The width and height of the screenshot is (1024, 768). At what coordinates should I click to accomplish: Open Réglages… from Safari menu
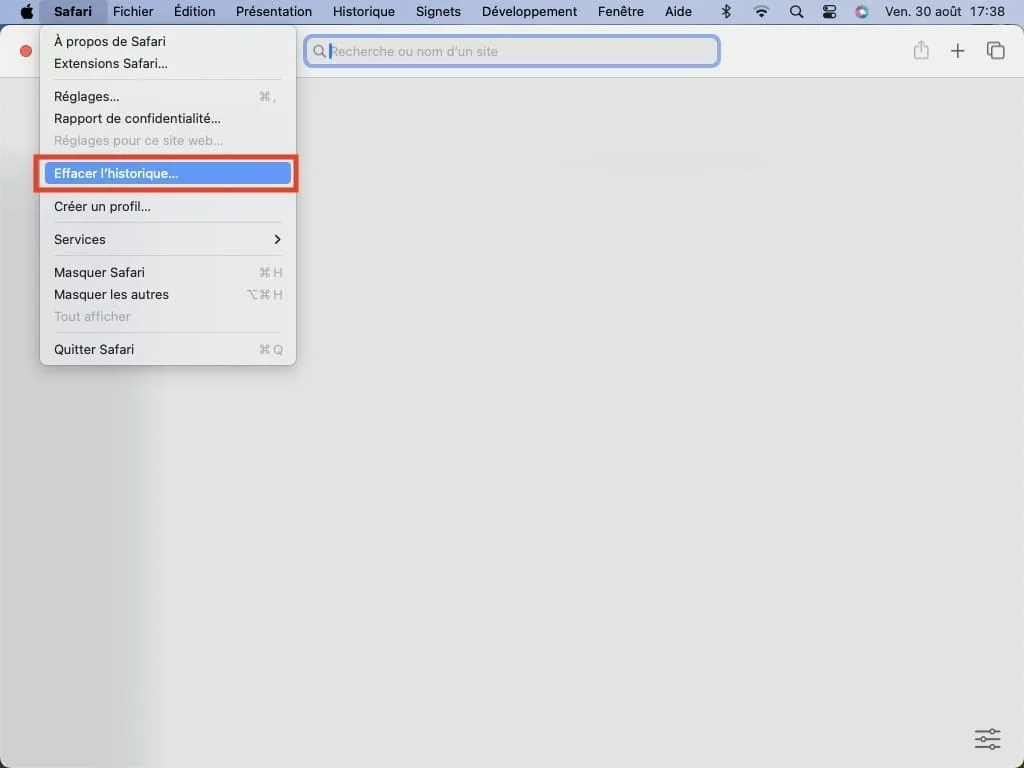(x=87, y=97)
